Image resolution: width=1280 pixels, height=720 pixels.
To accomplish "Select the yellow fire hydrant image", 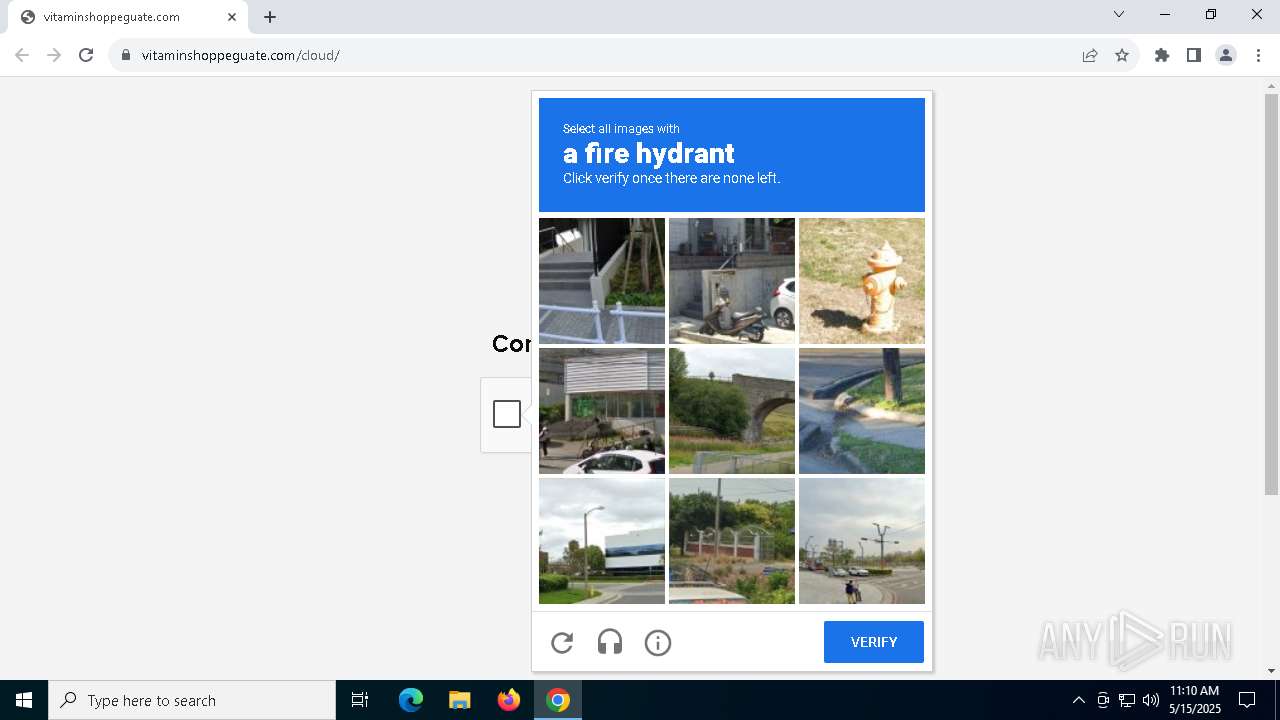I will 862,281.
